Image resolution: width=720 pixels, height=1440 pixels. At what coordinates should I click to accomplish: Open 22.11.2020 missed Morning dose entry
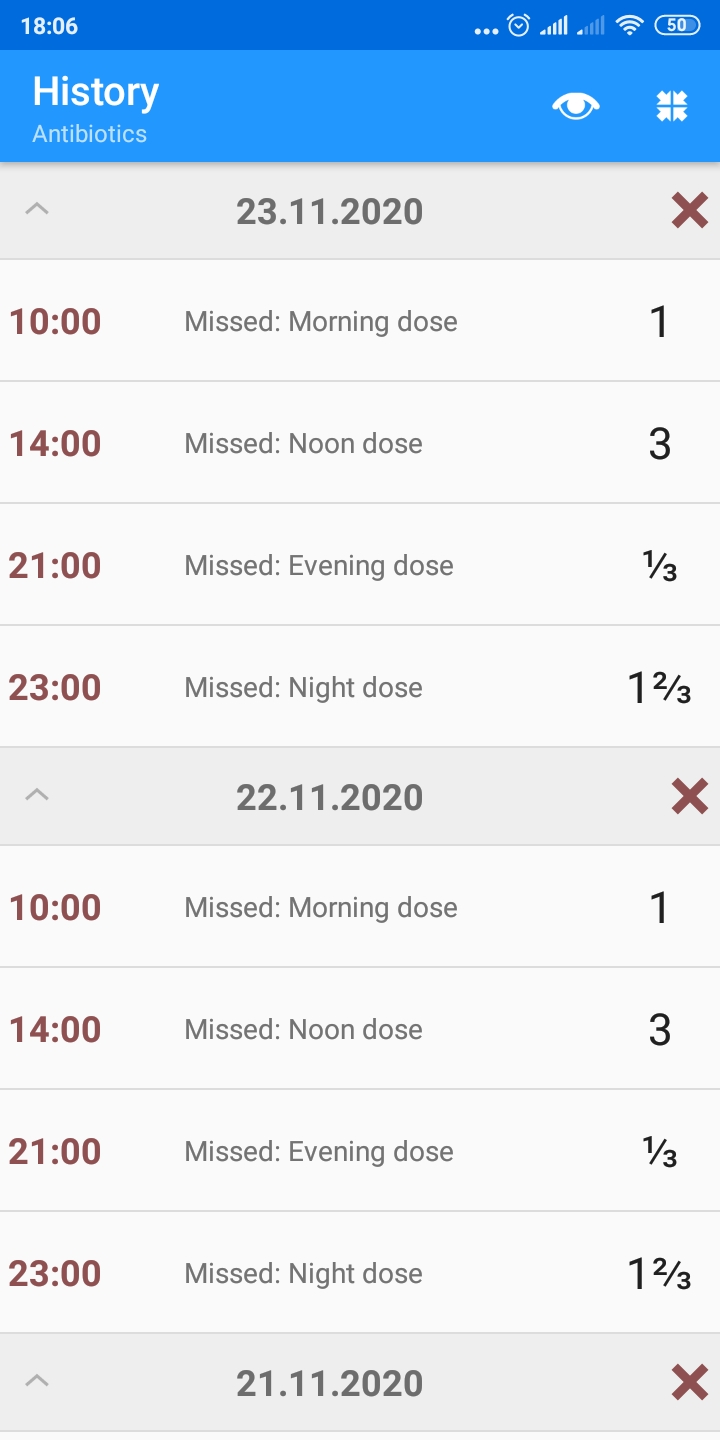(x=360, y=907)
